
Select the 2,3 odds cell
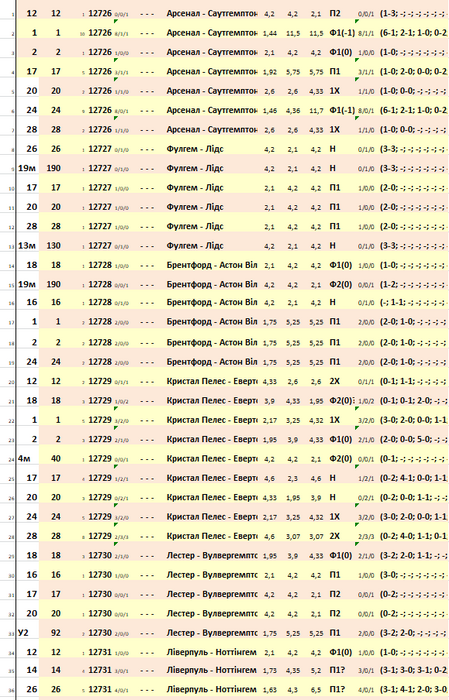[x=293, y=478]
